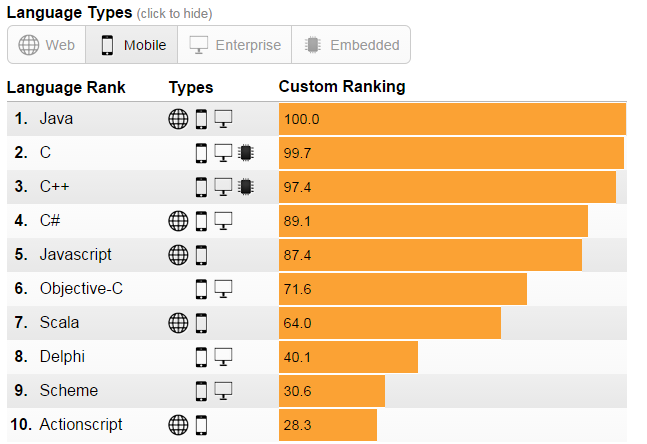Click the web globe icon in Java row
Image resolution: width=647 pixels, height=444 pixels.
178,119
